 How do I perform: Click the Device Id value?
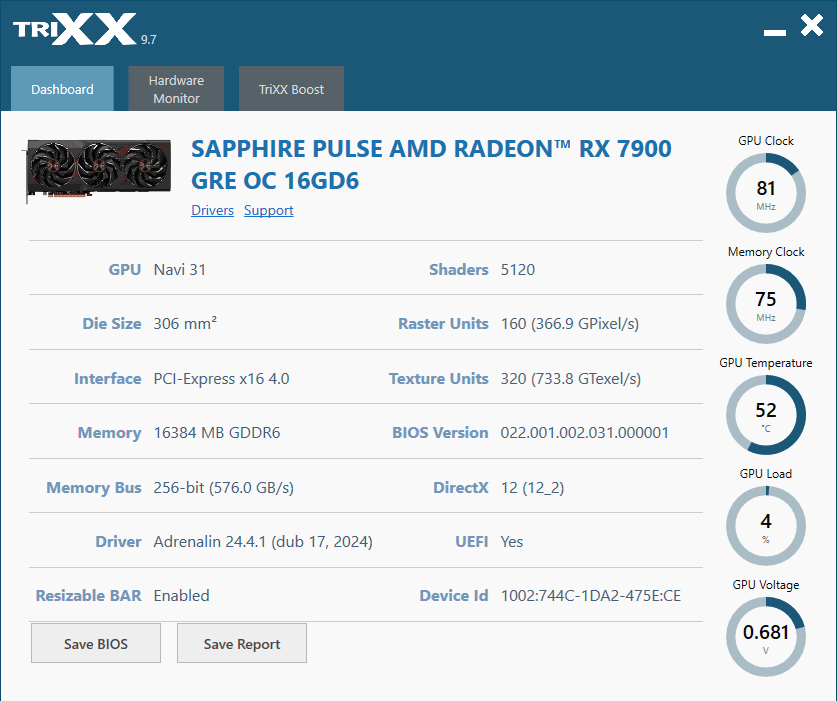[590, 596]
